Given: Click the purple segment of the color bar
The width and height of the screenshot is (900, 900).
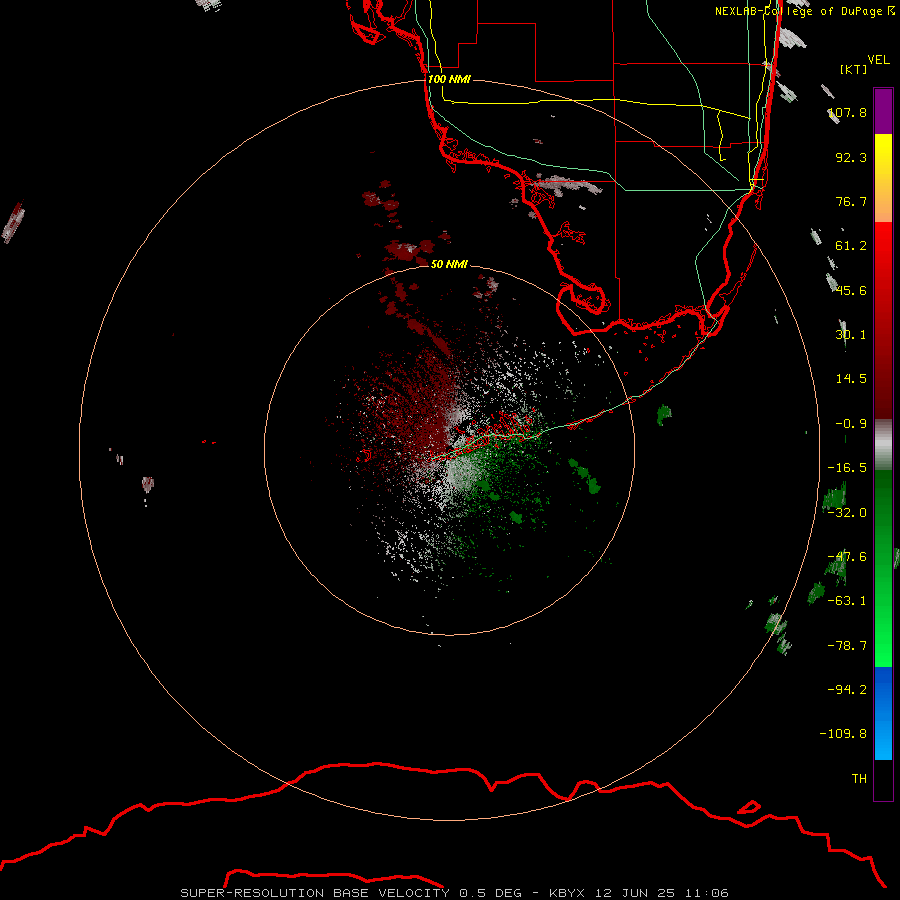Looking at the screenshot, I should [x=883, y=111].
